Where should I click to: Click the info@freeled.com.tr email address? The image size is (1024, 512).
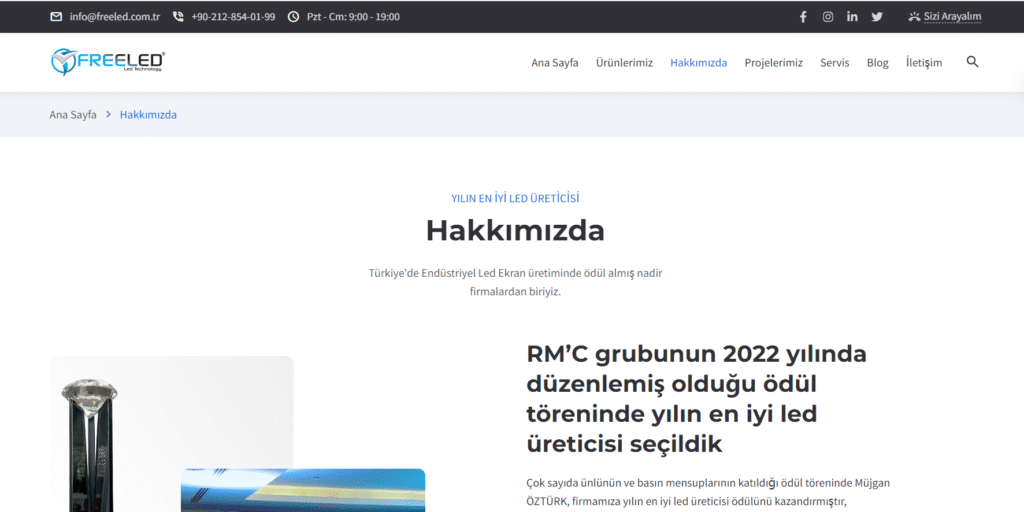tap(115, 17)
